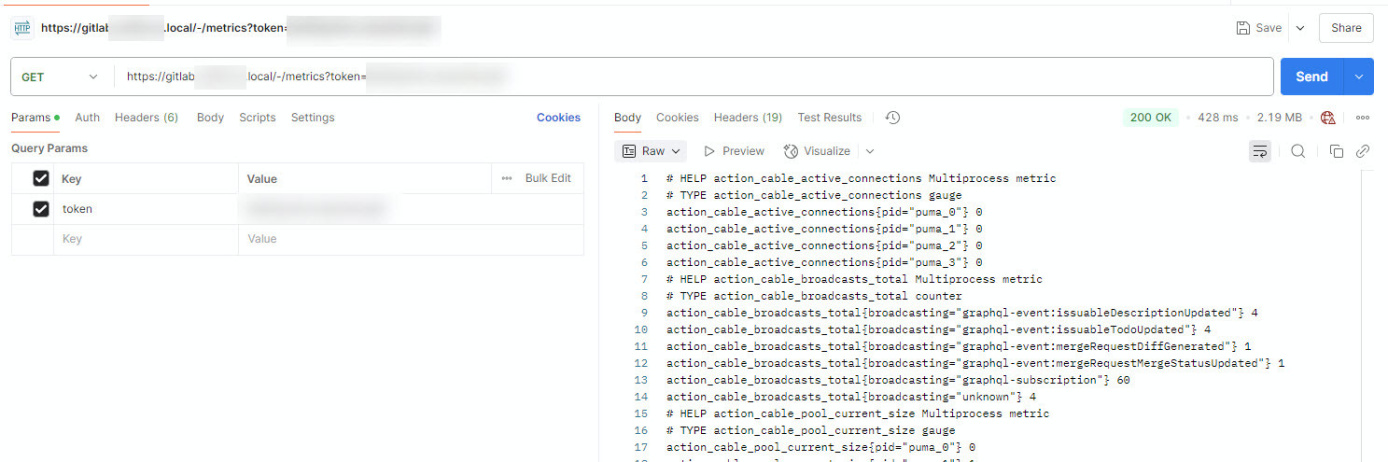Viewport: 1388px width, 462px height.
Task: Open the GET method dropdown
Action: pyautogui.click(x=60, y=77)
